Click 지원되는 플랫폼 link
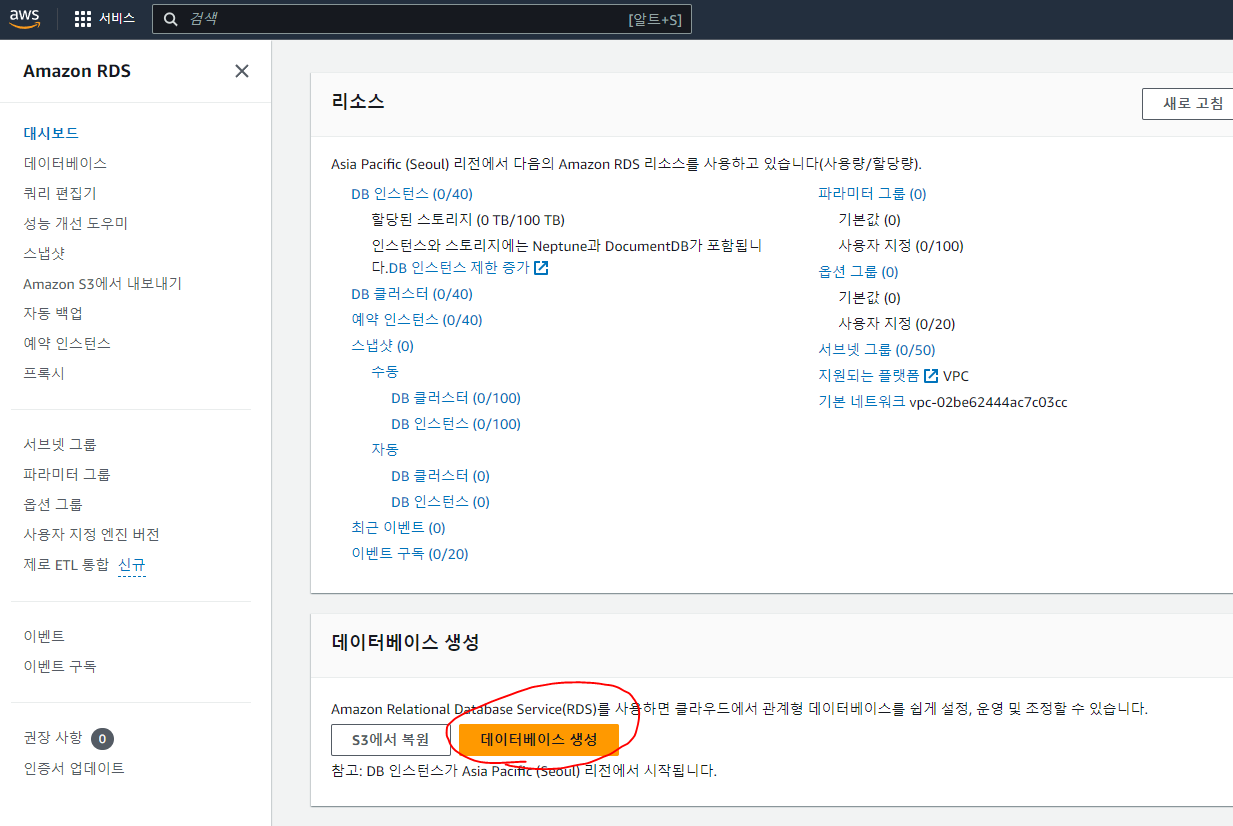This screenshot has width=1233, height=826. (868, 376)
